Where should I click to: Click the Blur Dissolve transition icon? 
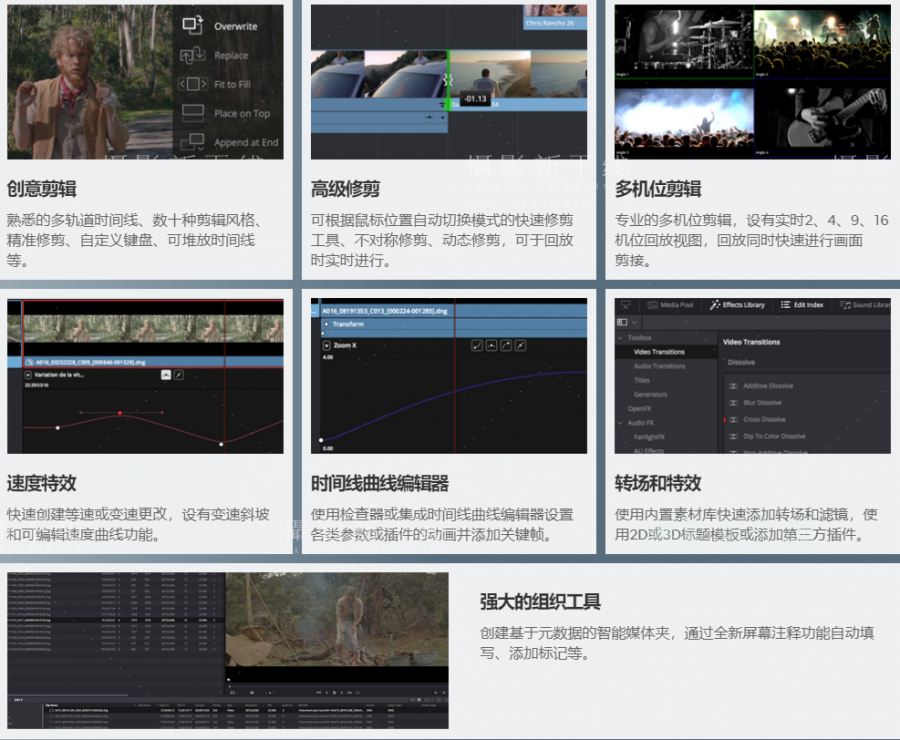coord(734,402)
